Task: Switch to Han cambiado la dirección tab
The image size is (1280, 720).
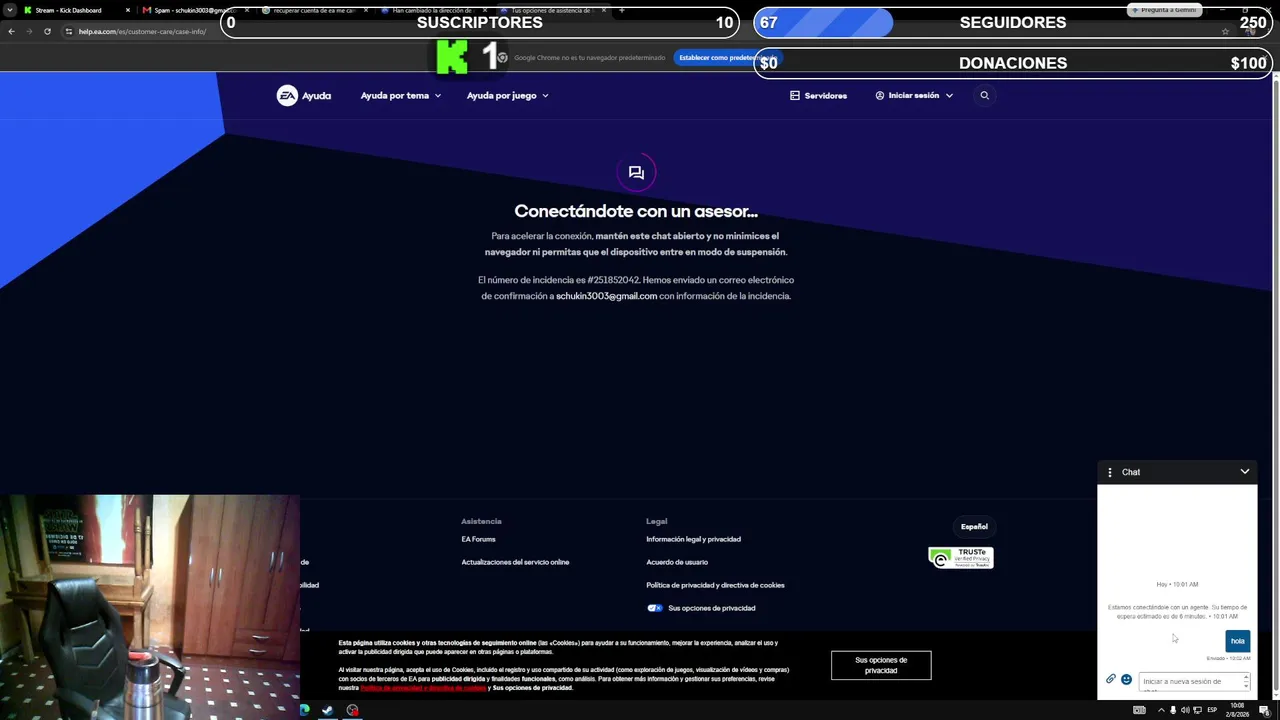Action: (x=432, y=10)
